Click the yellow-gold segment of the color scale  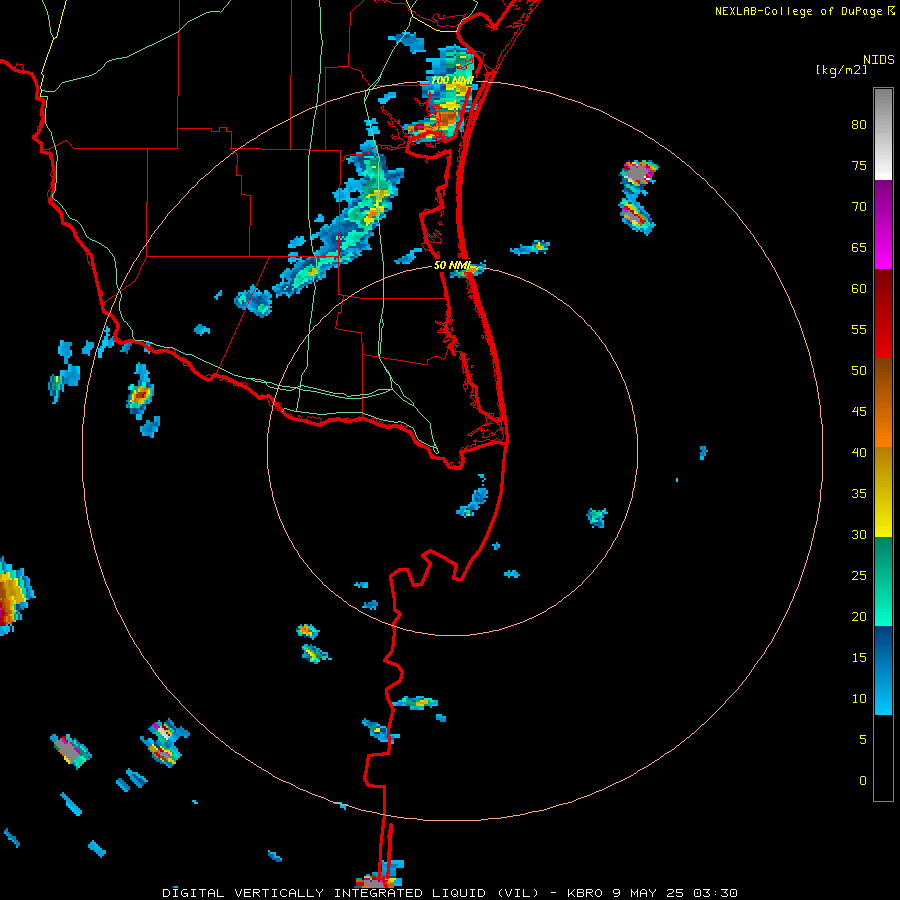tap(883, 492)
